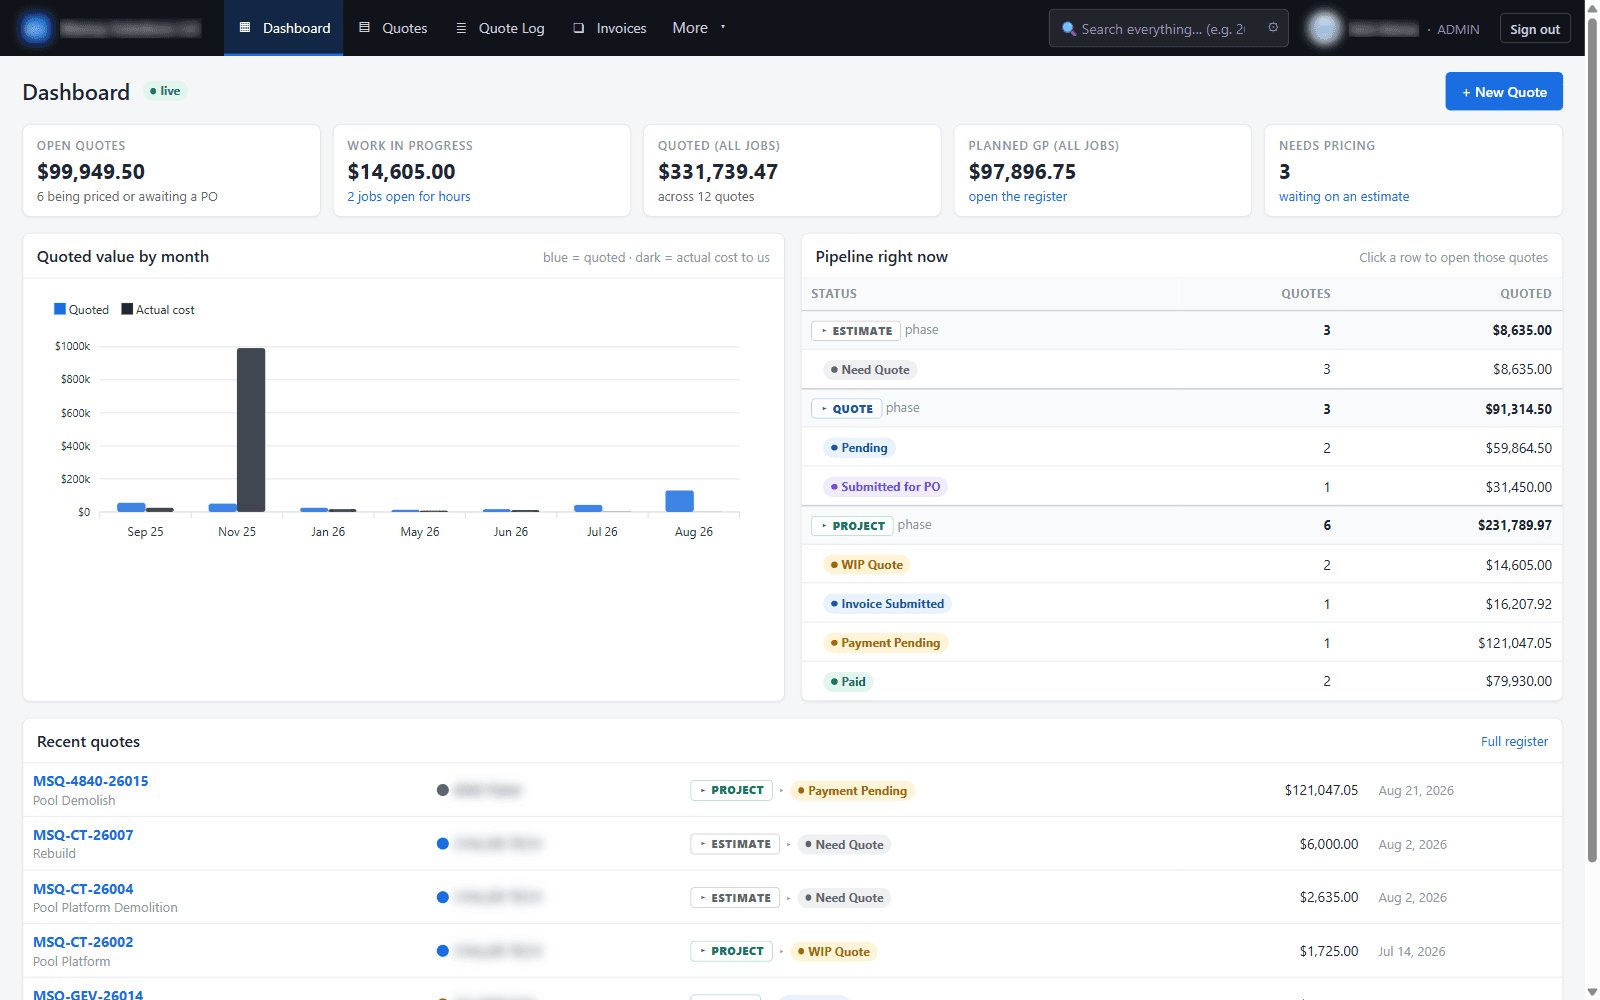Click the WIP Quote pill in MSQ-CT-26002 row

click(834, 952)
